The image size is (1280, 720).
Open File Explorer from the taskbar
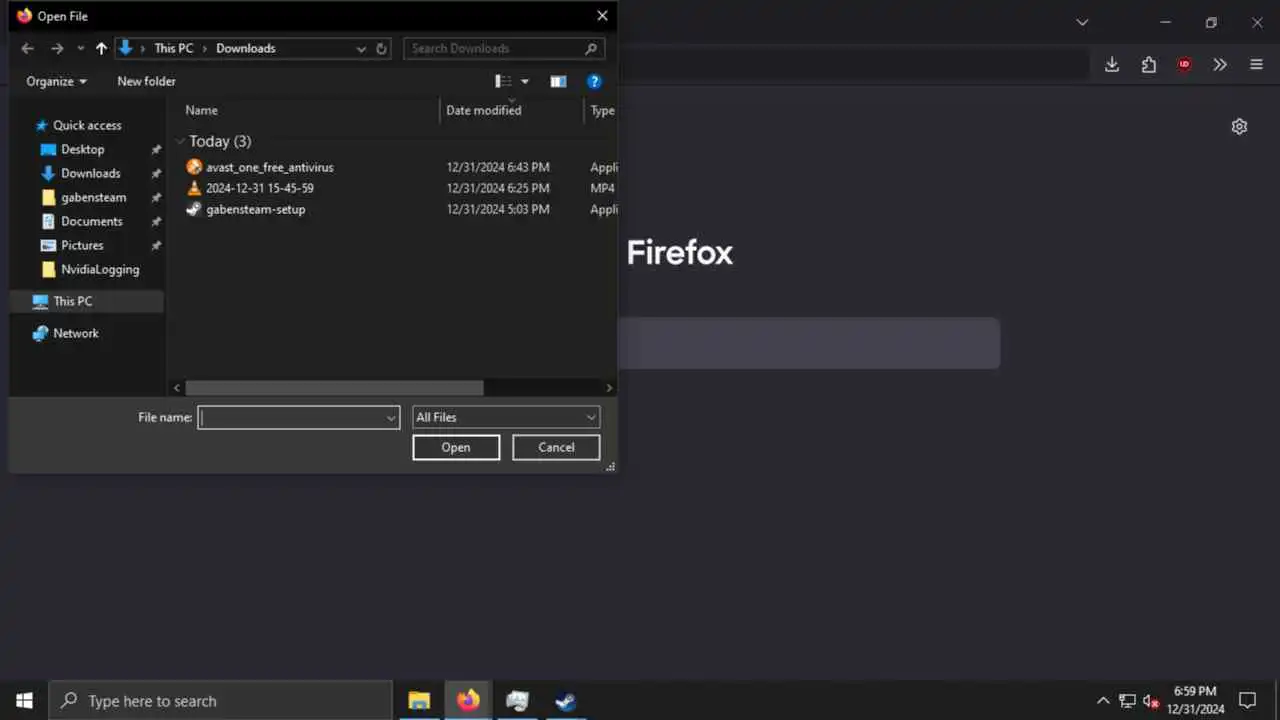pyautogui.click(x=419, y=701)
